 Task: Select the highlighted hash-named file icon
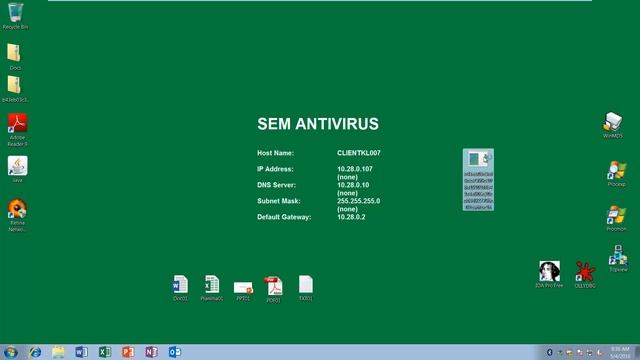click(x=478, y=180)
